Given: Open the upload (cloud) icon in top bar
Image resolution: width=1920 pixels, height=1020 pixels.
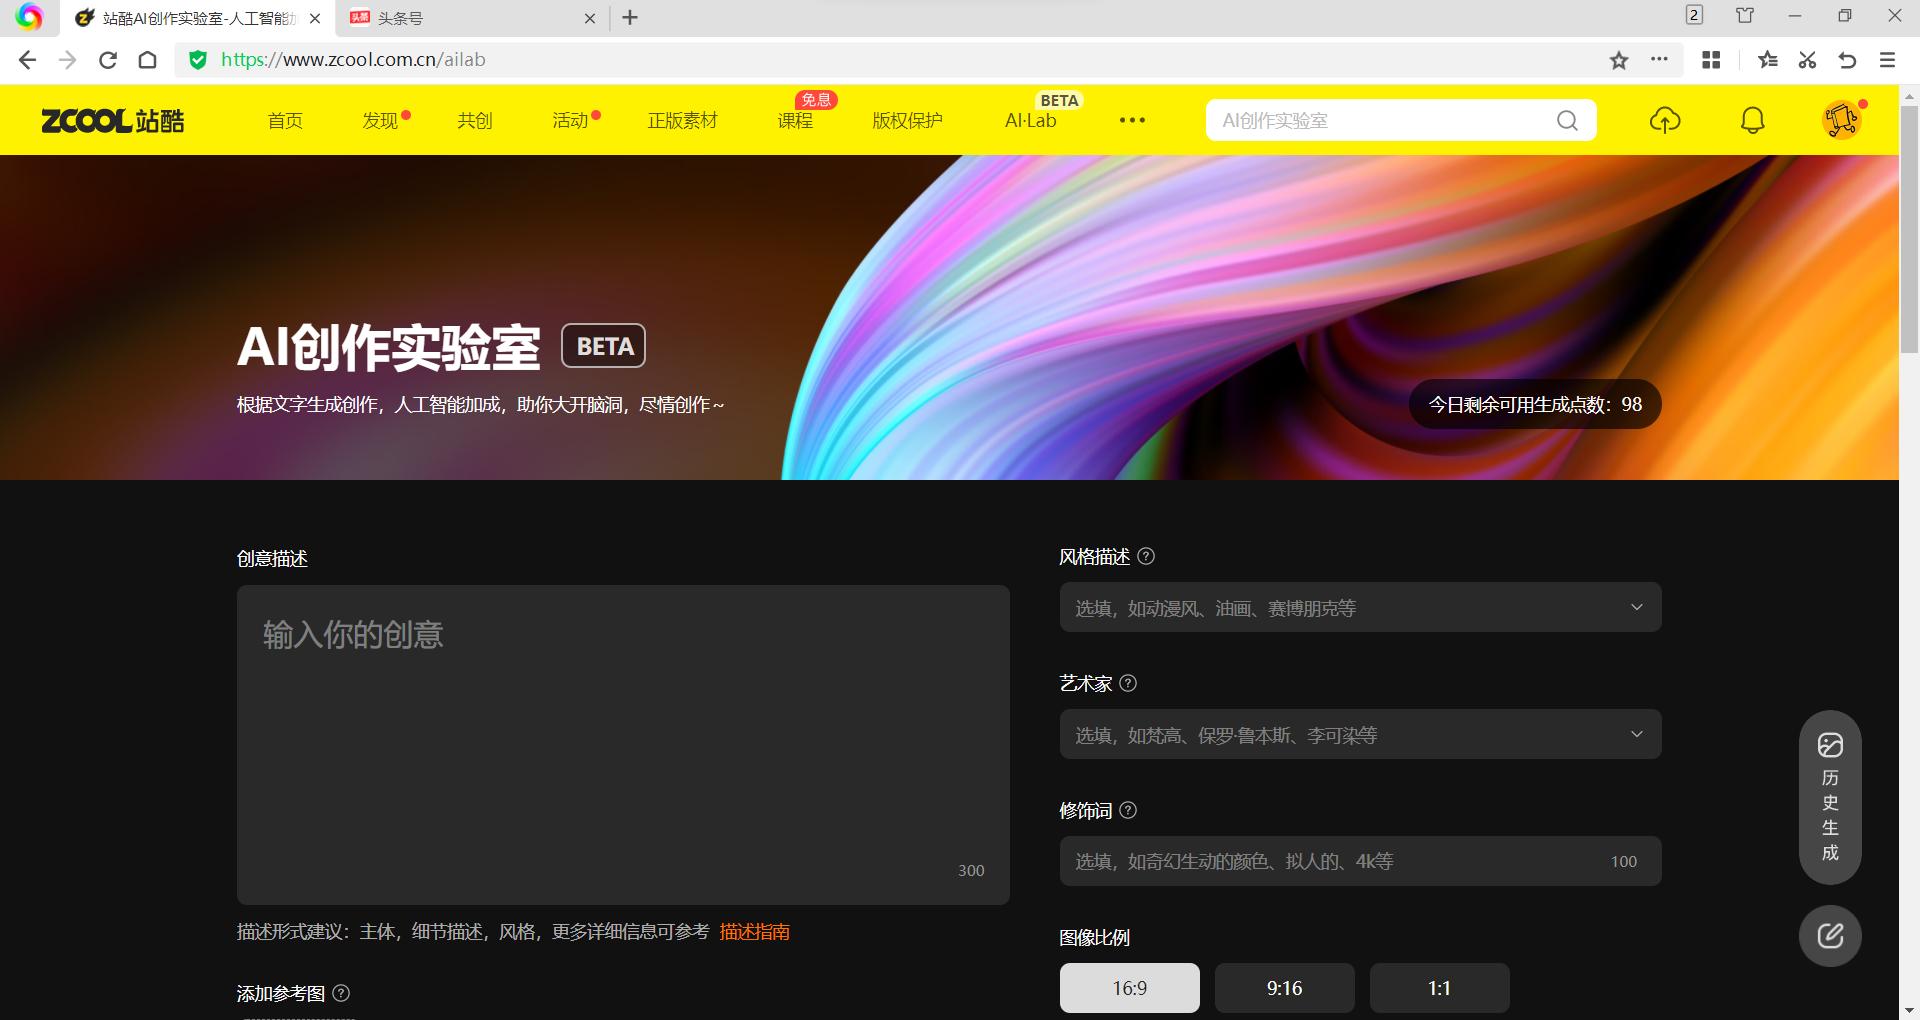Looking at the screenshot, I should 1663,120.
